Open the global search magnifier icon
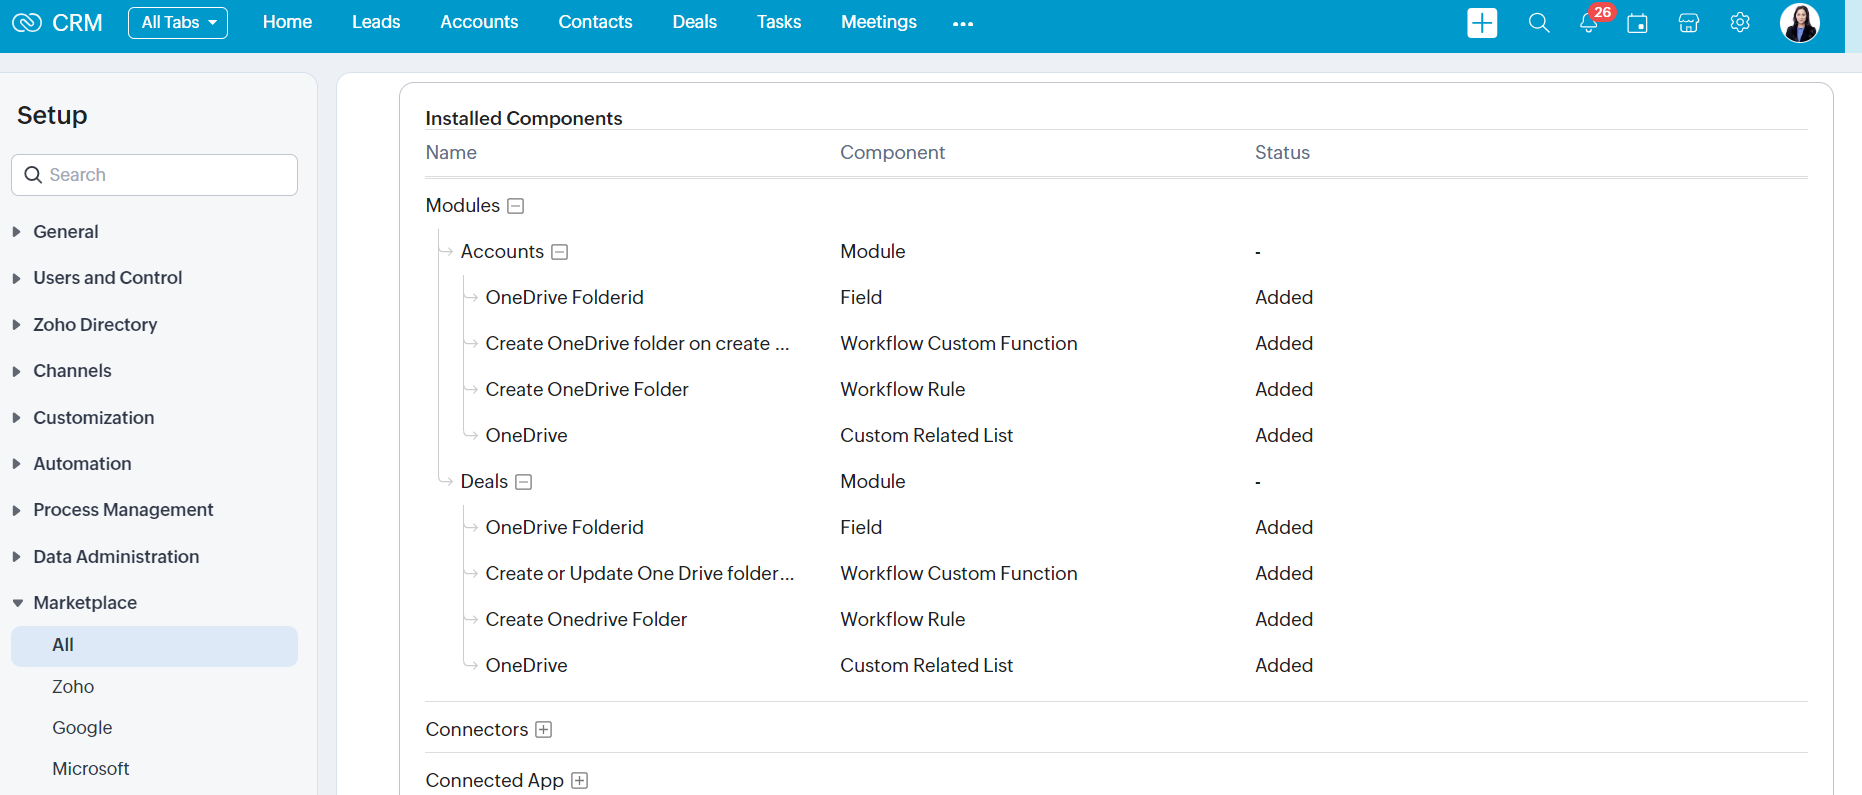Image resolution: width=1862 pixels, height=795 pixels. click(x=1539, y=23)
